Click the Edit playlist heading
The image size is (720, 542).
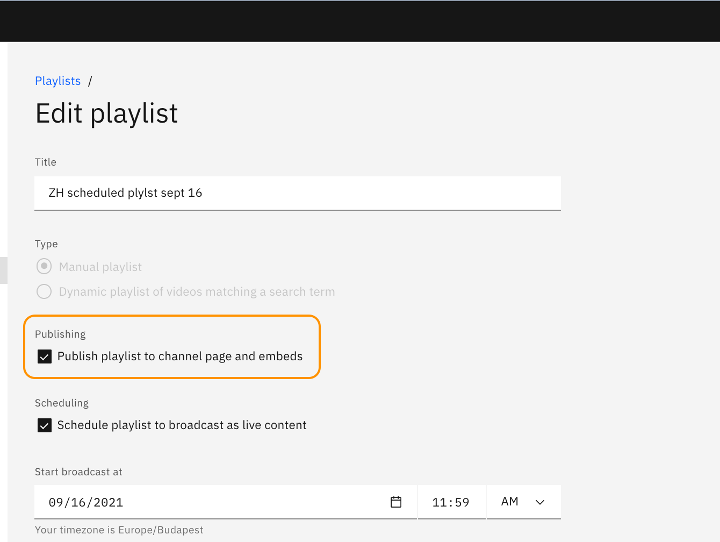(107, 113)
